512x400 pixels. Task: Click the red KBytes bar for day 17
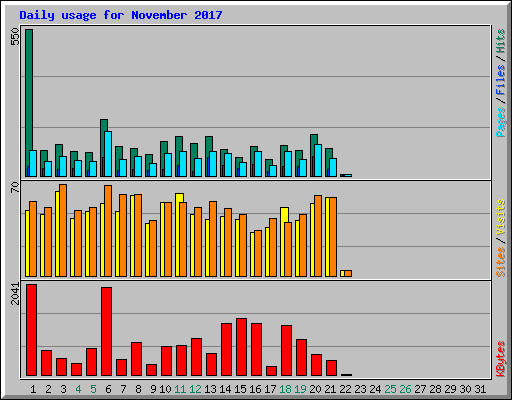(x=271, y=371)
